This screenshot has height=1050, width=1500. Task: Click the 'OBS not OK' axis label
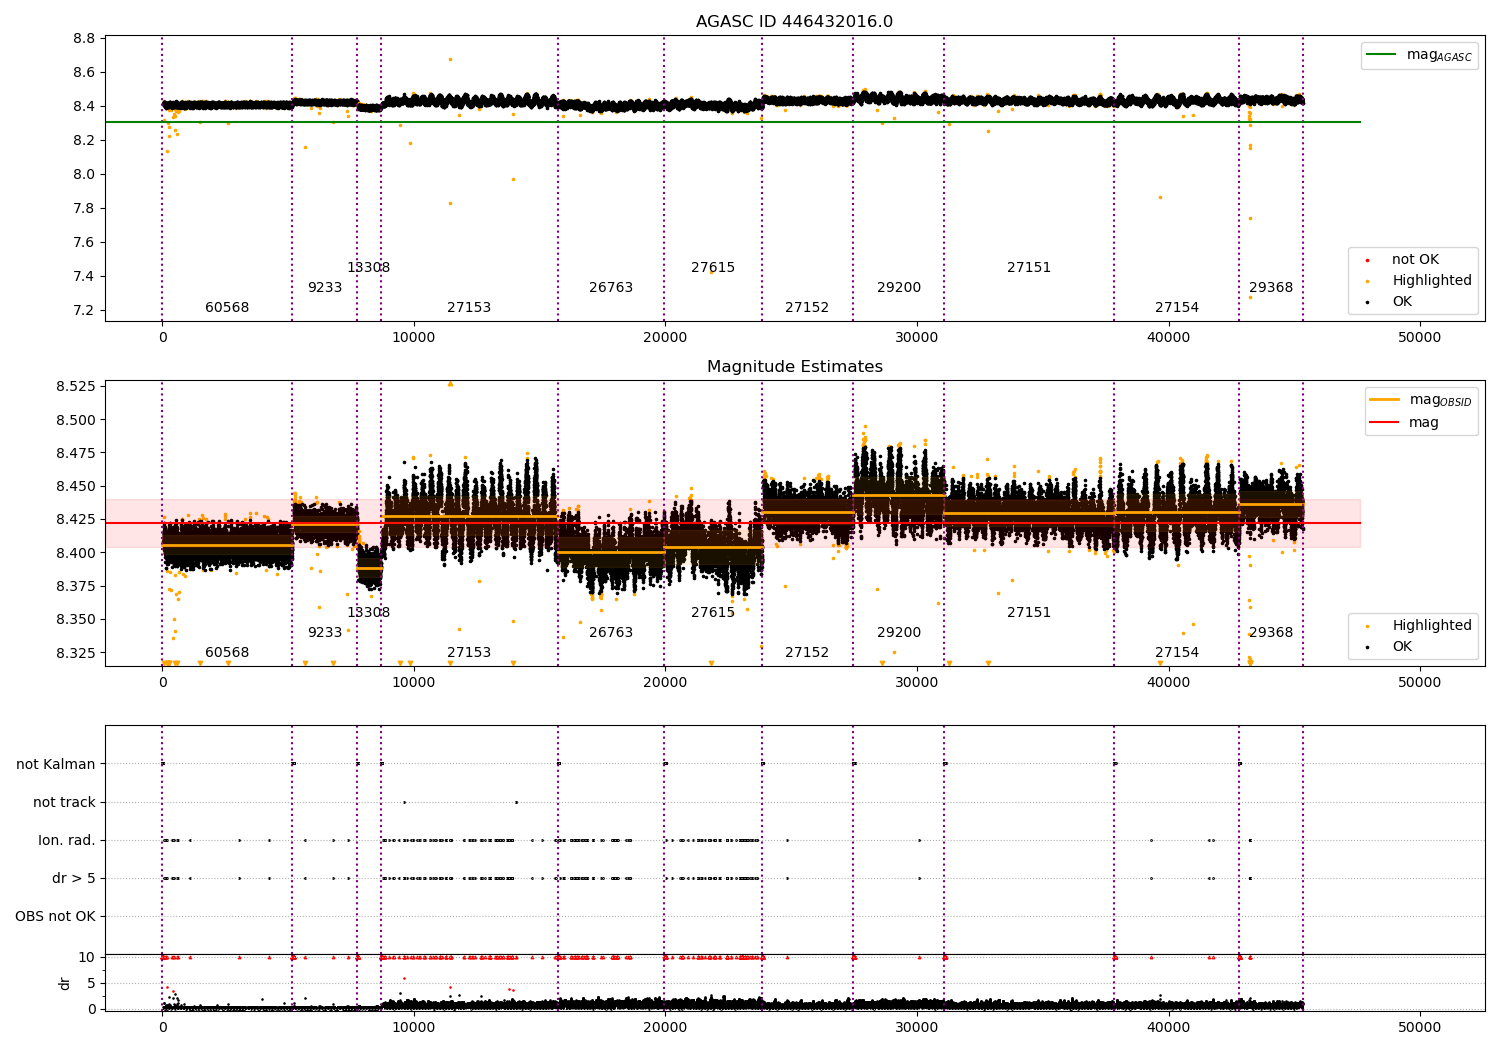(x=55, y=916)
